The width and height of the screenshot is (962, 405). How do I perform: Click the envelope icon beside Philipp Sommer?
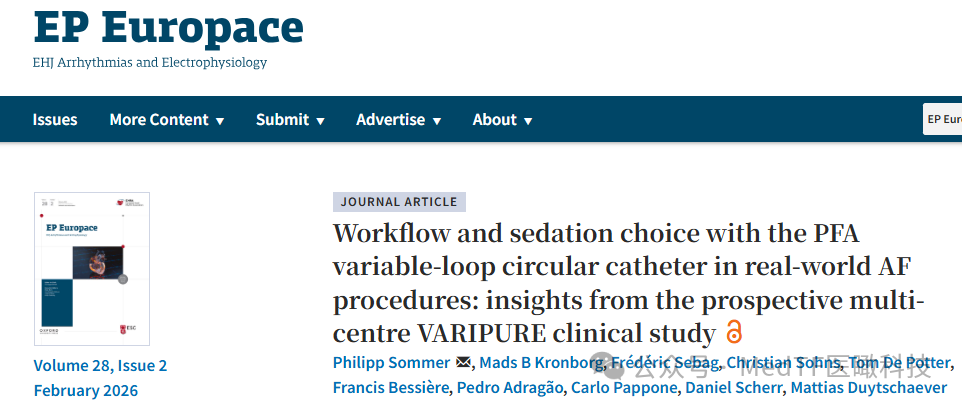[464, 363]
